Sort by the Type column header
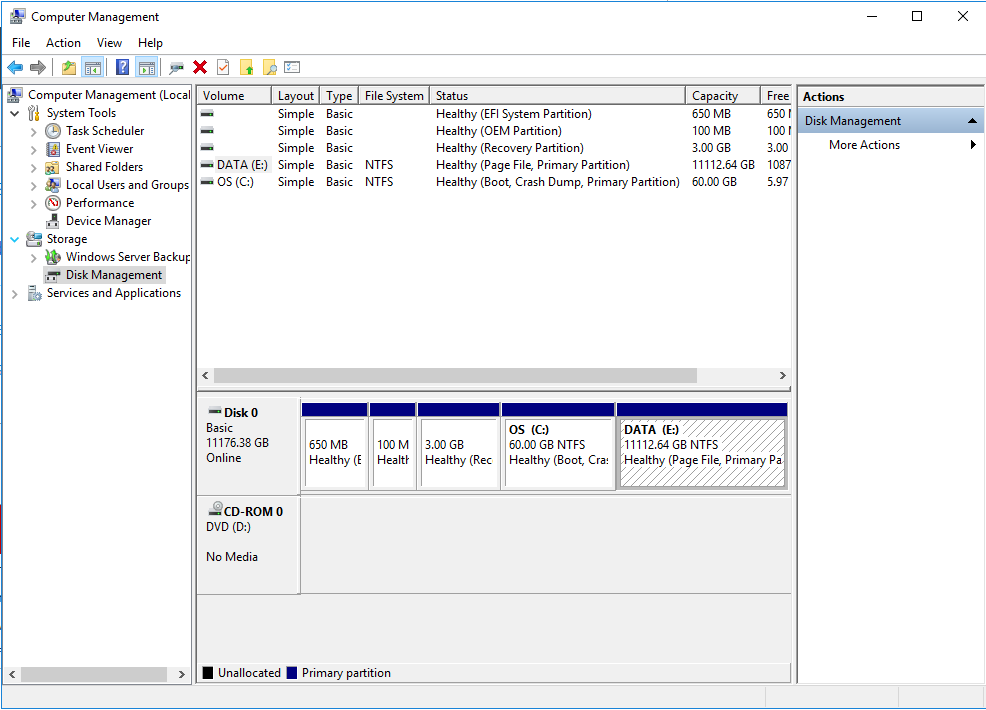This screenshot has height=710, width=986. (x=340, y=96)
